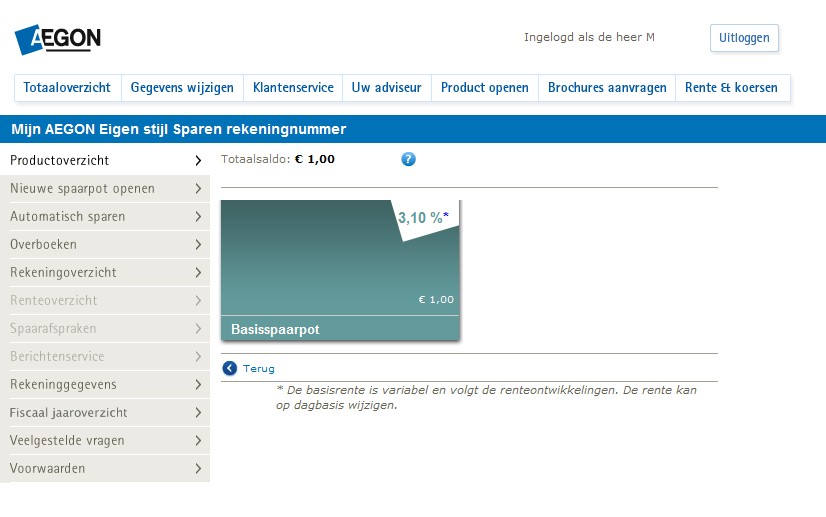Viewport: 826px width, 517px height.
Task: Go to Veelgestelde vragen
Action: (105, 440)
